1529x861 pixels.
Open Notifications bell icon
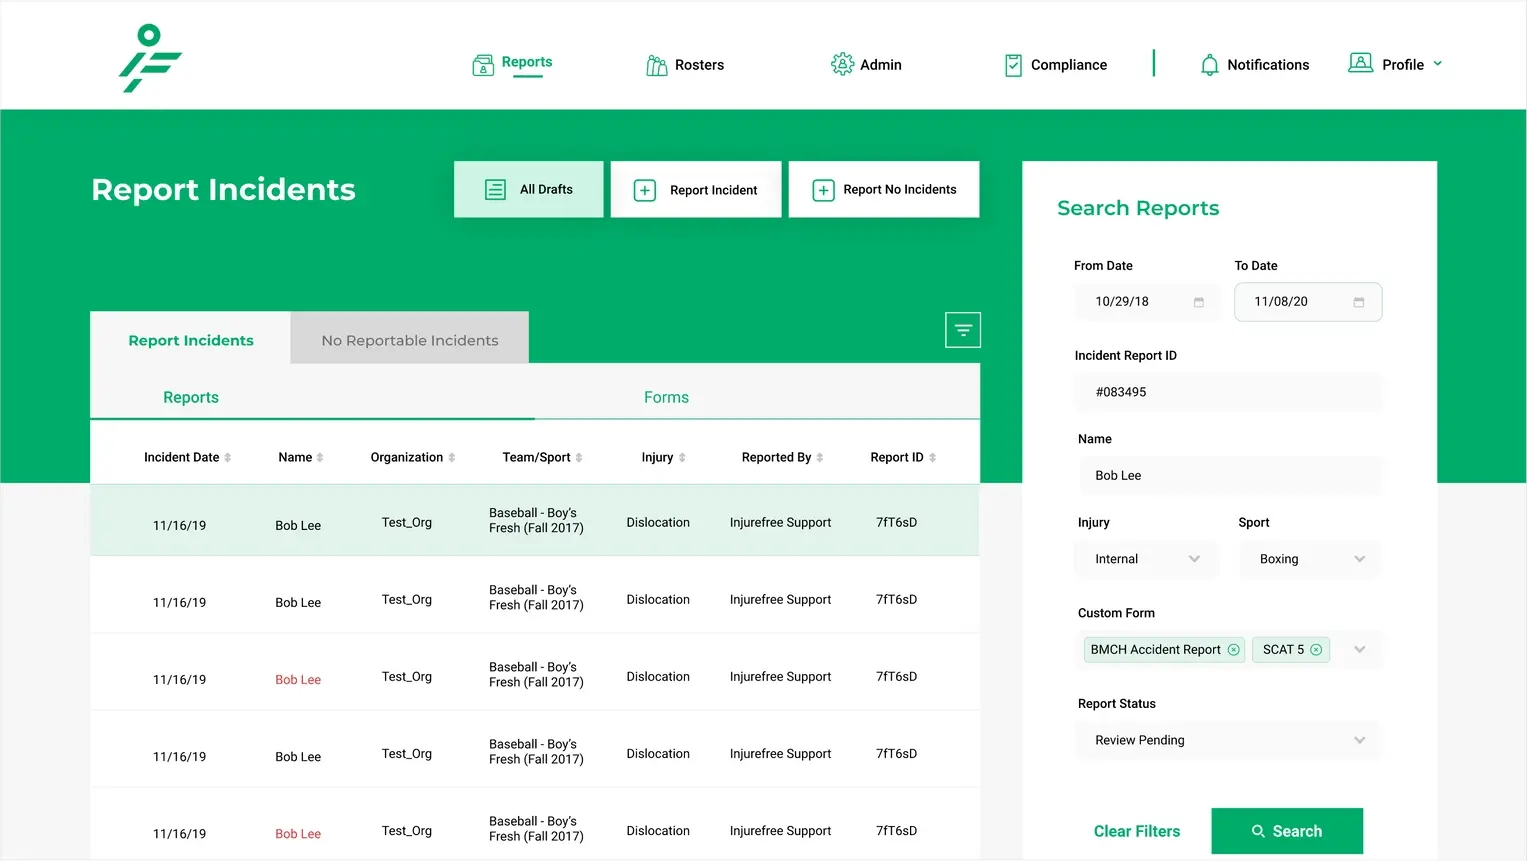click(1209, 65)
